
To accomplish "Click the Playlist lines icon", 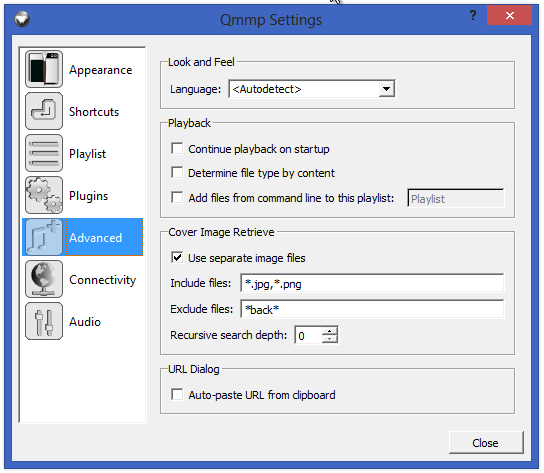I will [x=44, y=153].
